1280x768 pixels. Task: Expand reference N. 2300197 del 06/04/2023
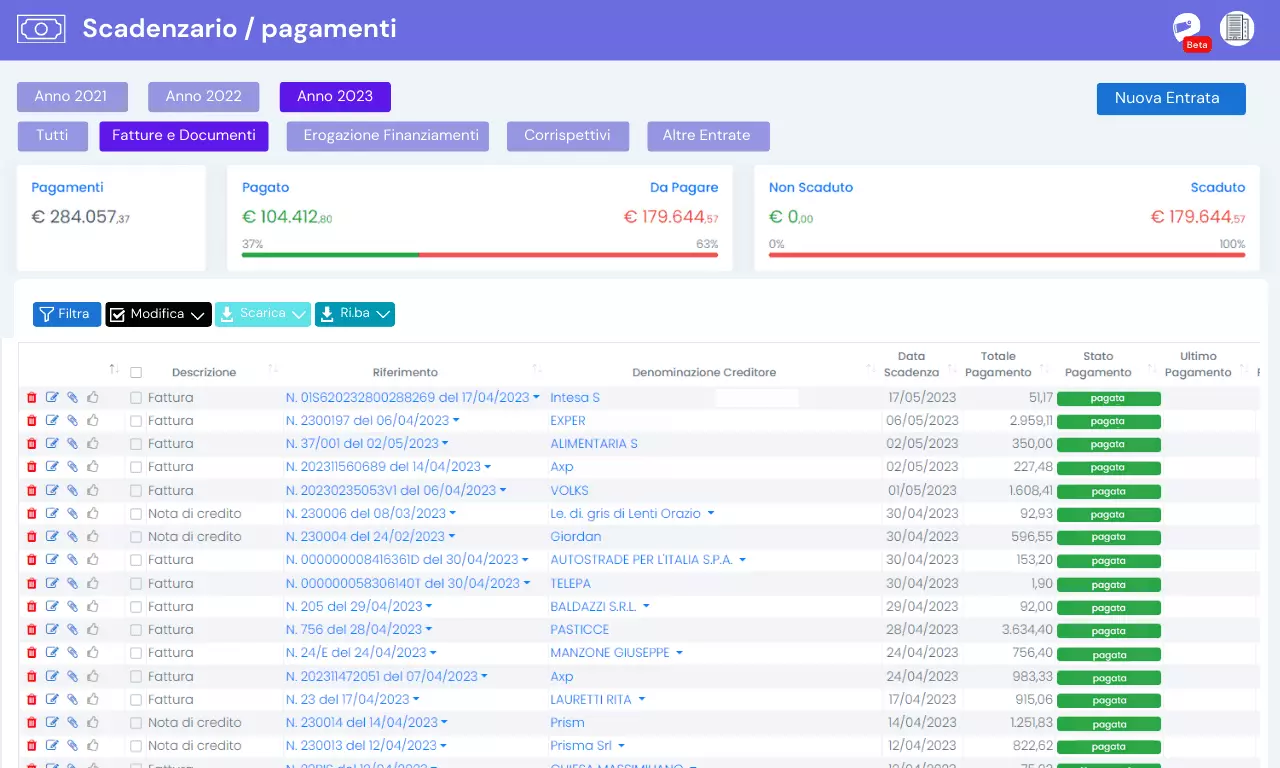pyautogui.click(x=456, y=421)
